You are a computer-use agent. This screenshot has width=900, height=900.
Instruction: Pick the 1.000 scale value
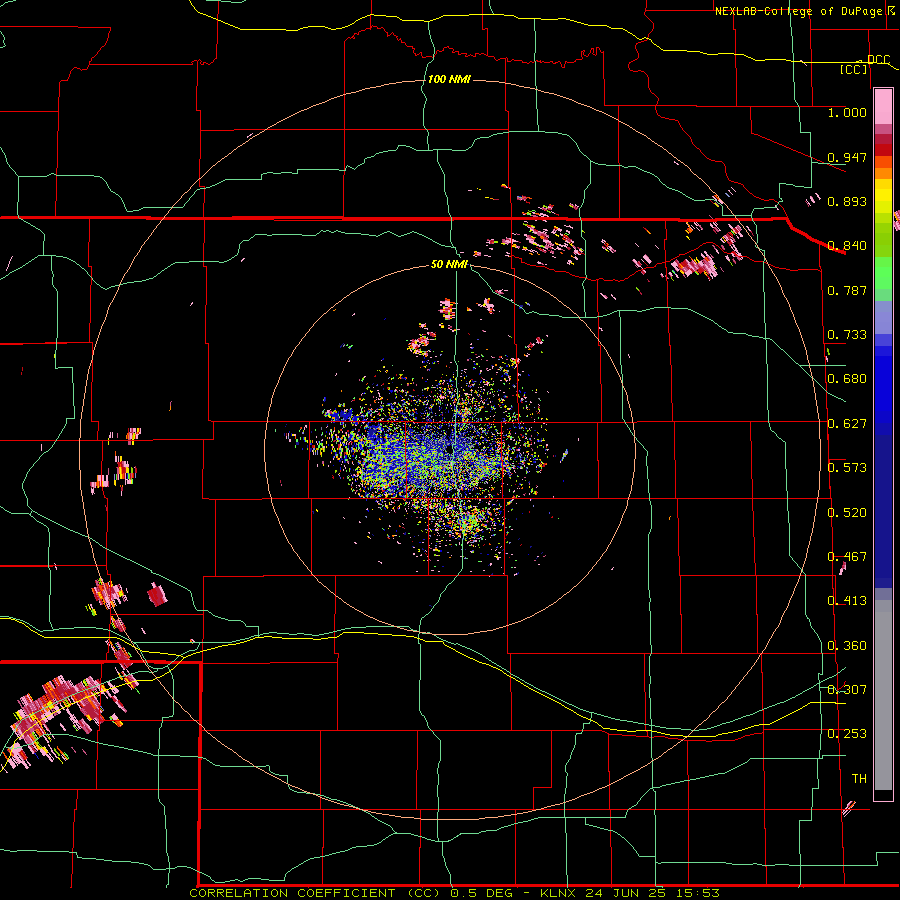click(847, 112)
